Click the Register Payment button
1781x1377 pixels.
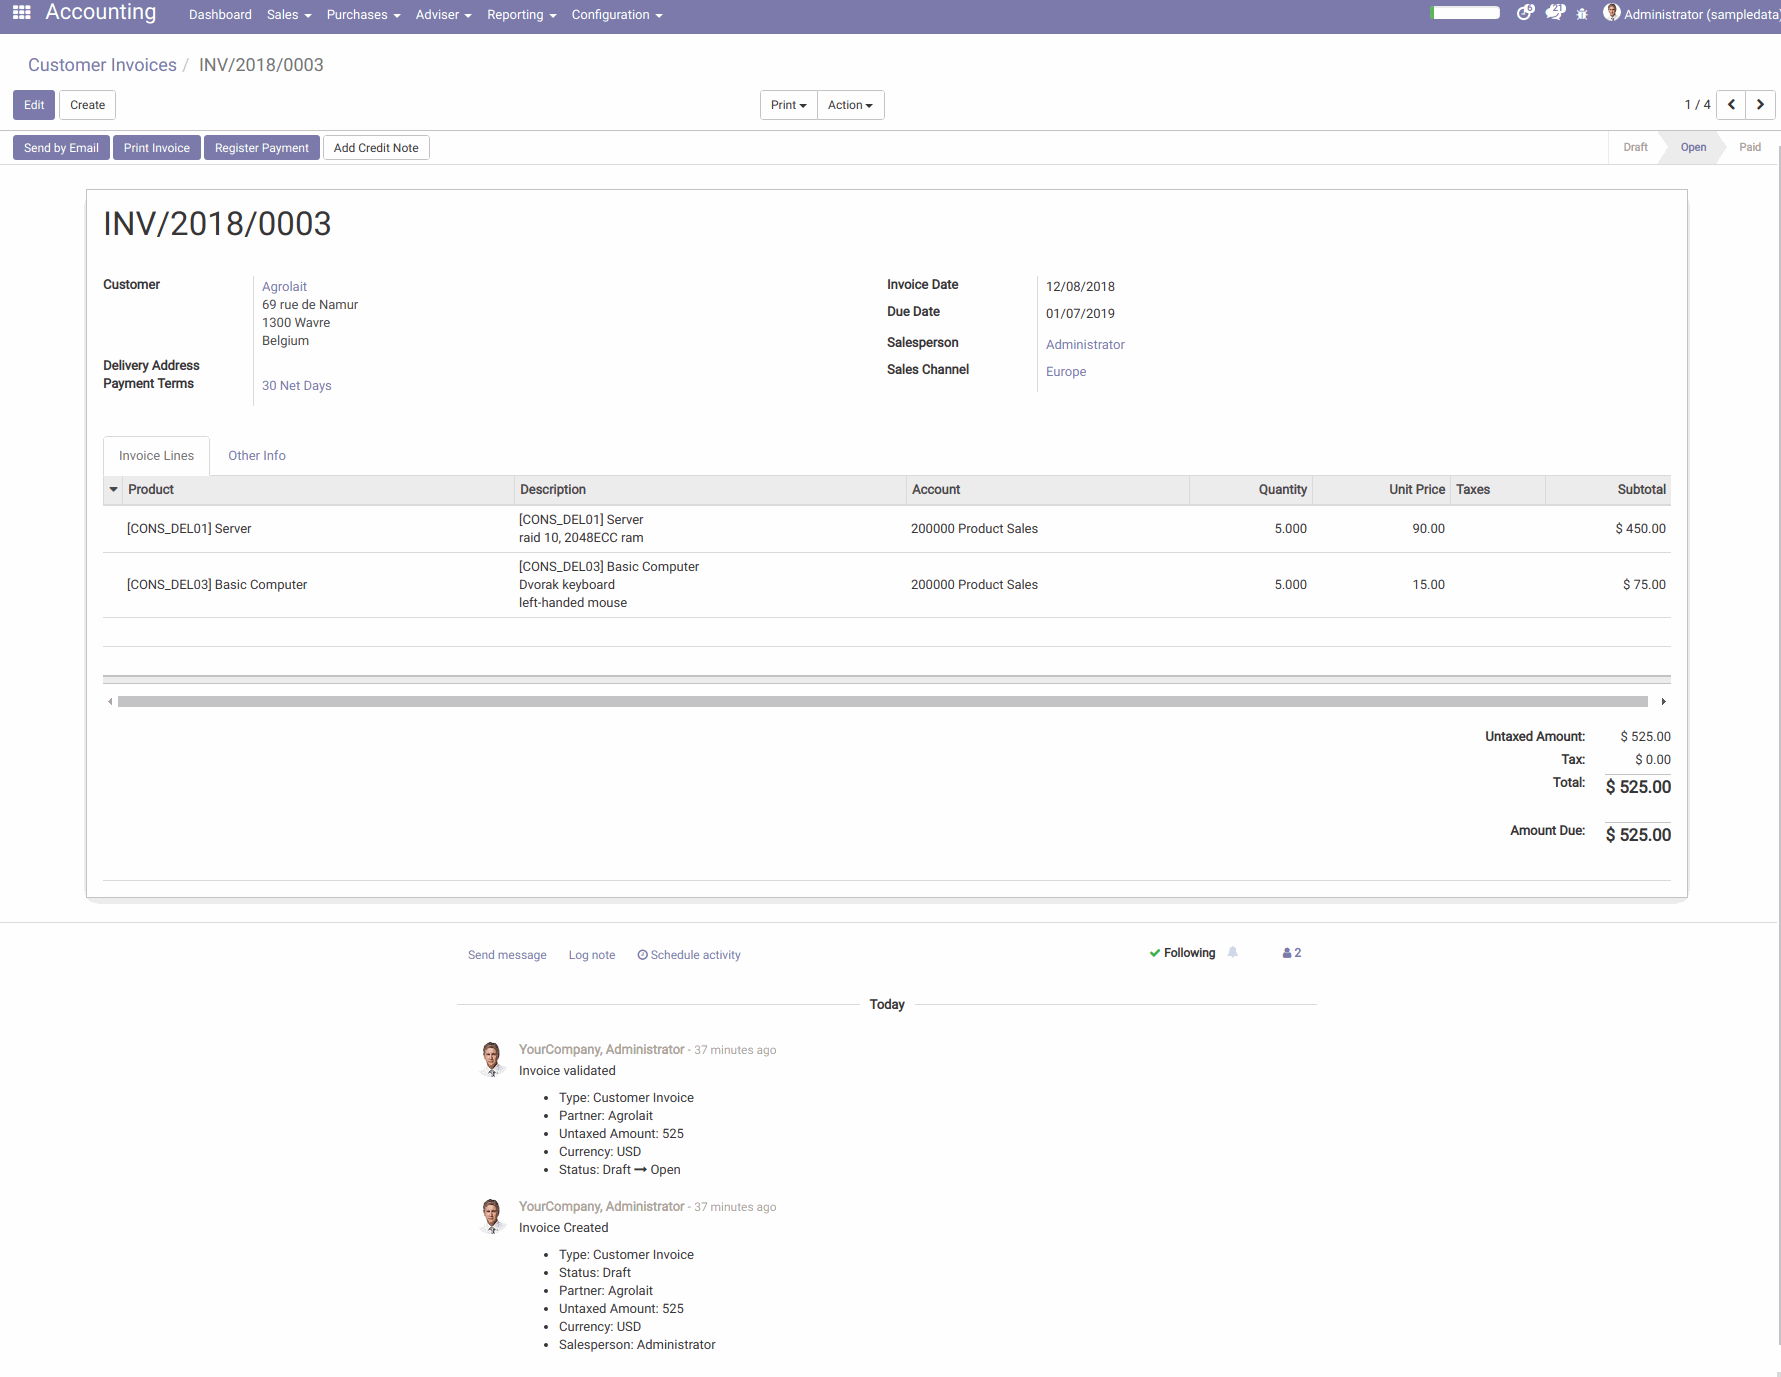261,147
